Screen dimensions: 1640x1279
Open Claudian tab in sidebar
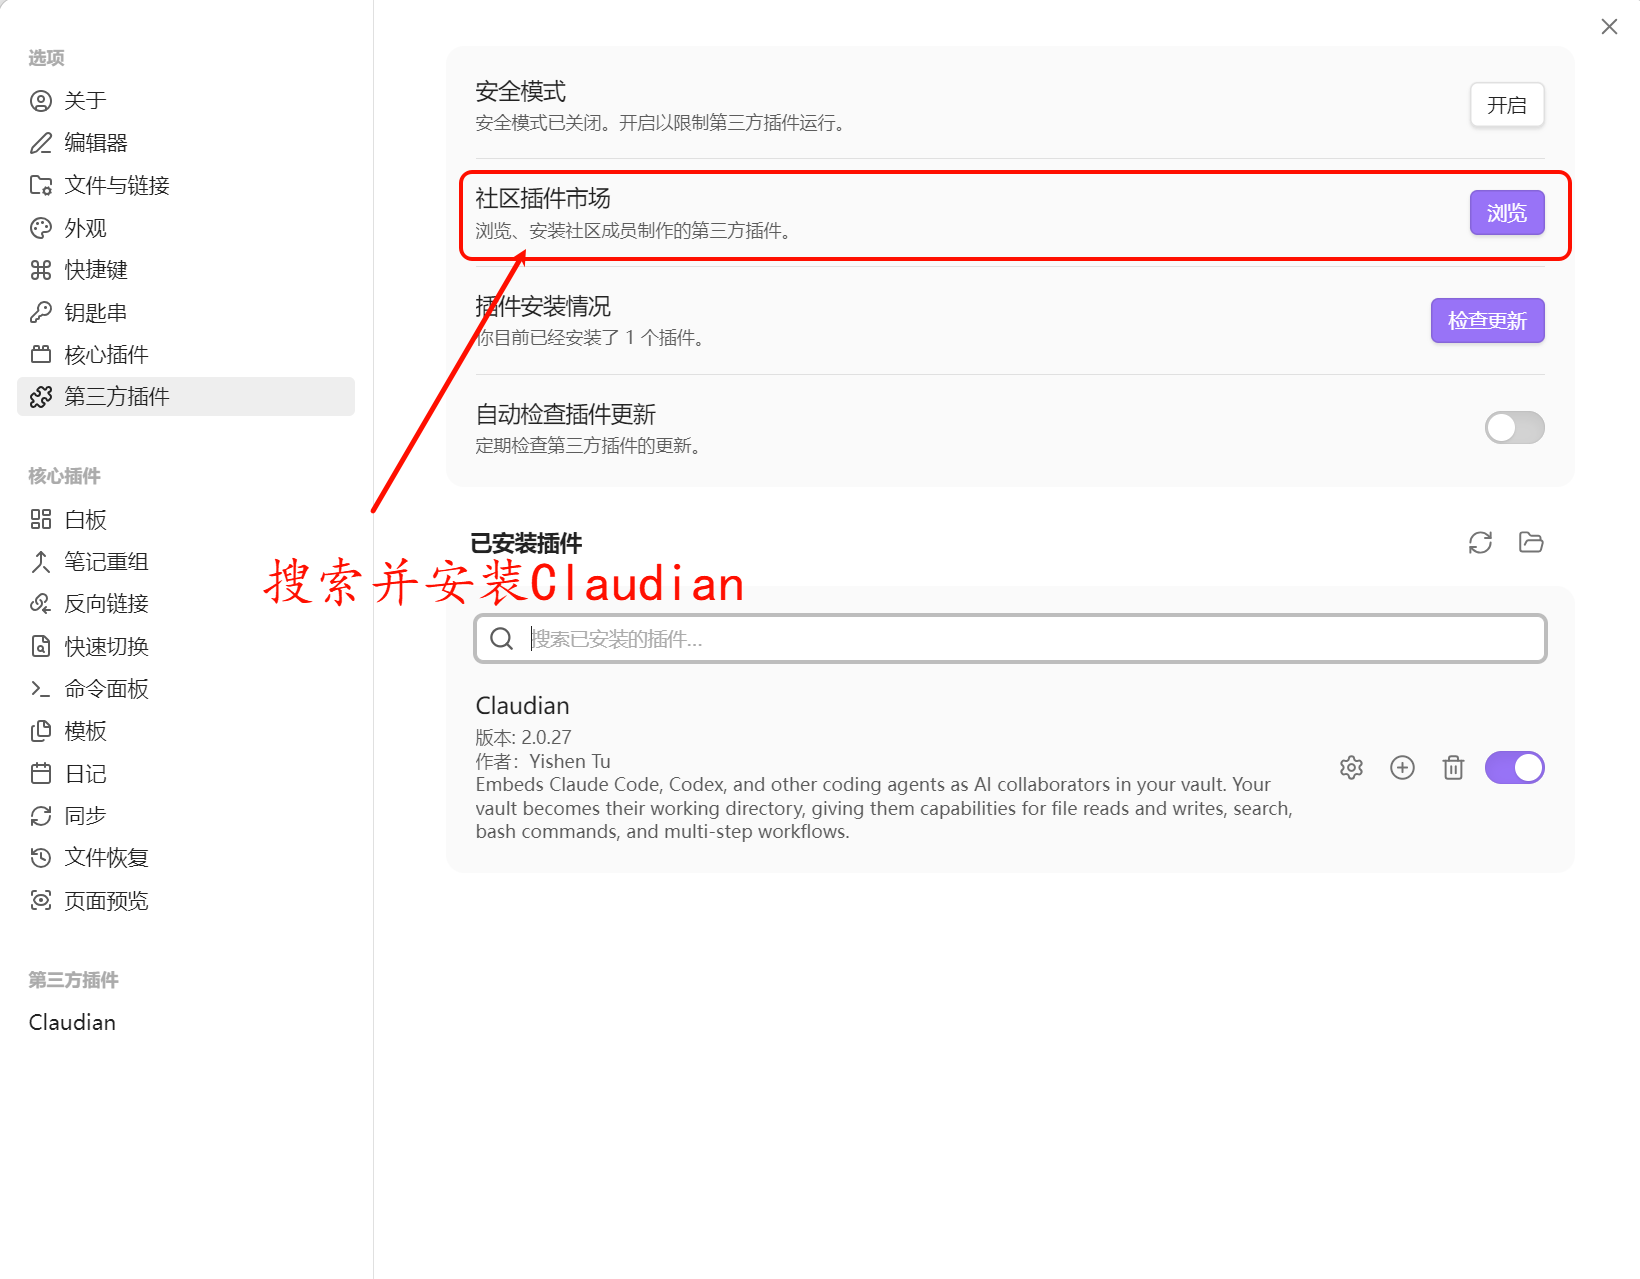(x=186, y=1022)
